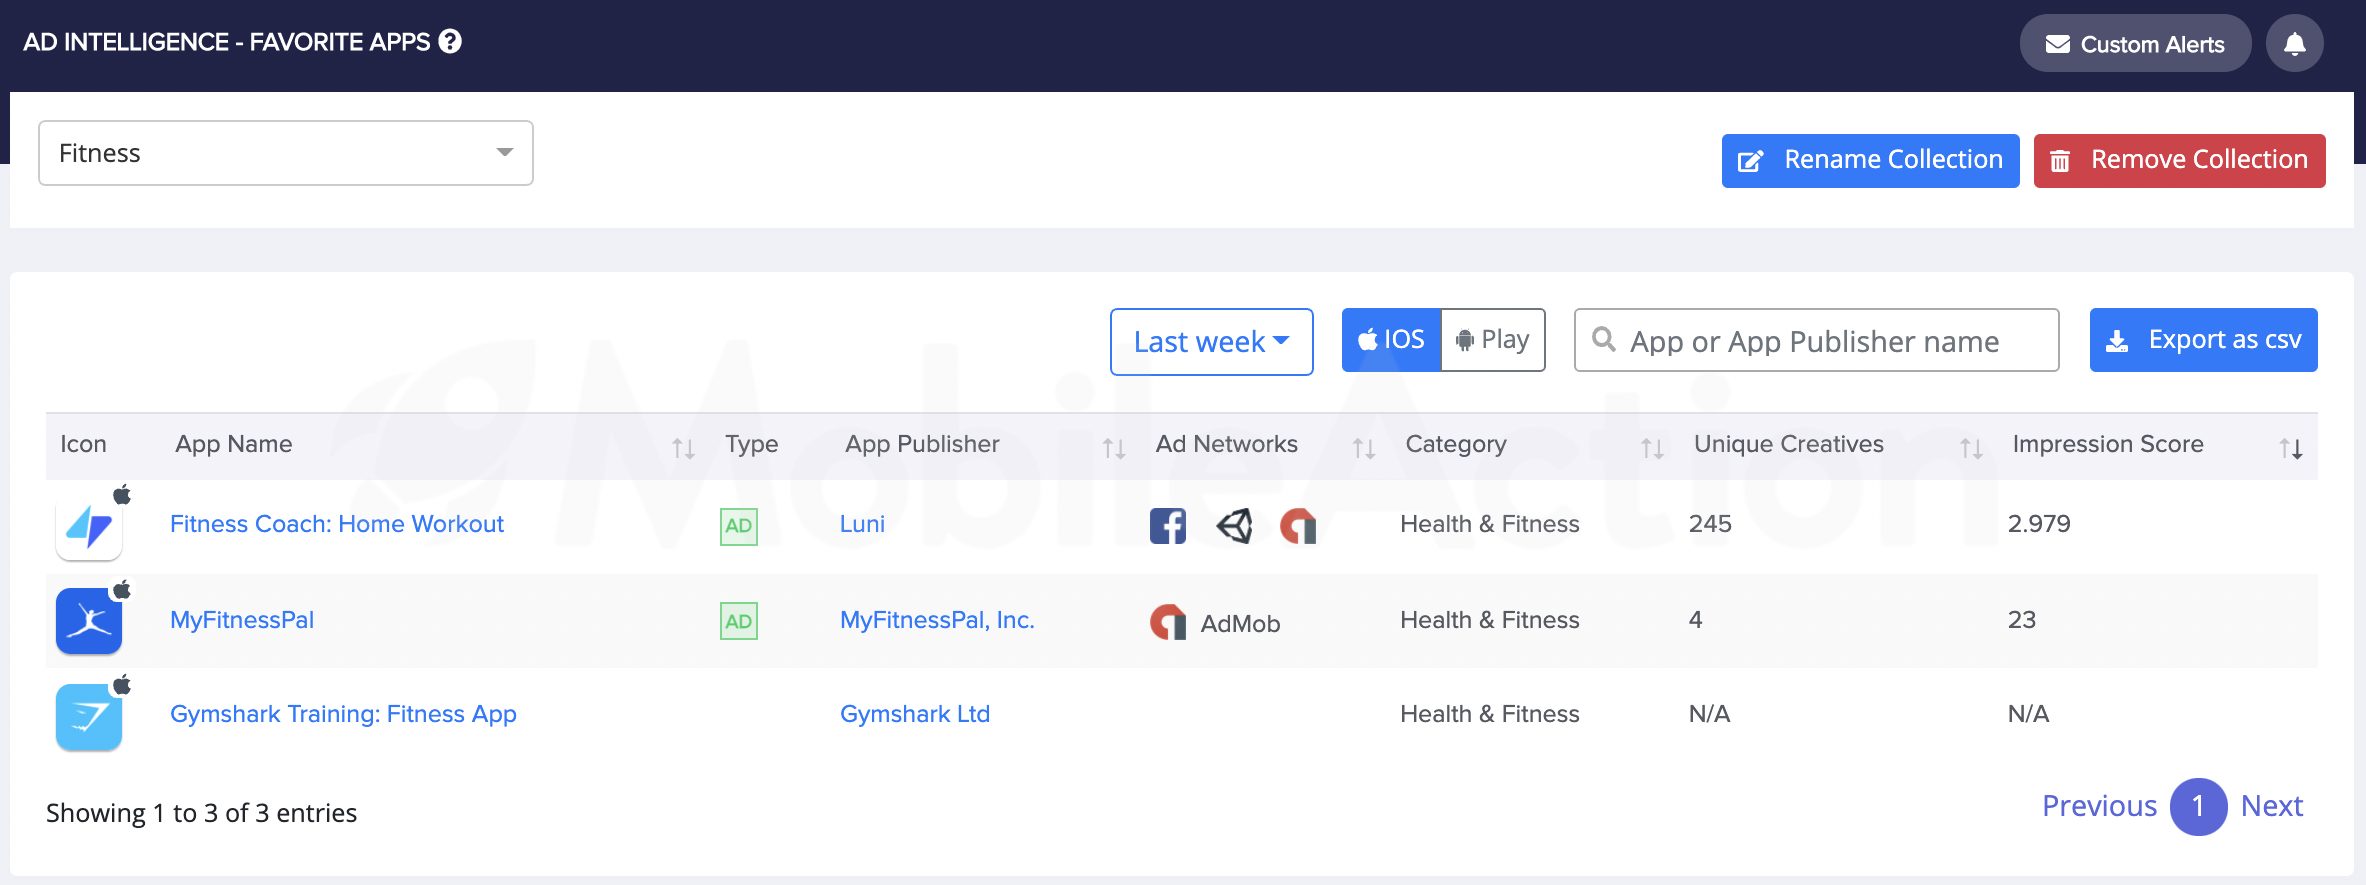Export the table as csv
Image resolution: width=2366 pixels, height=885 pixels.
pos(2203,340)
